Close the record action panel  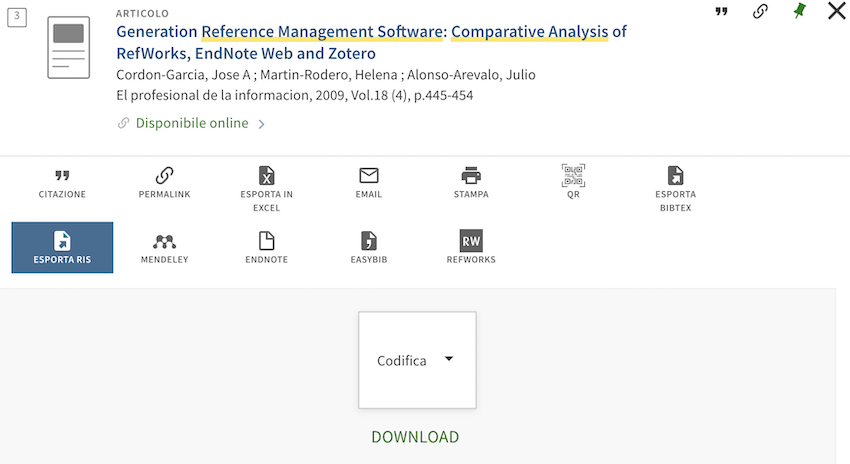[x=836, y=10]
